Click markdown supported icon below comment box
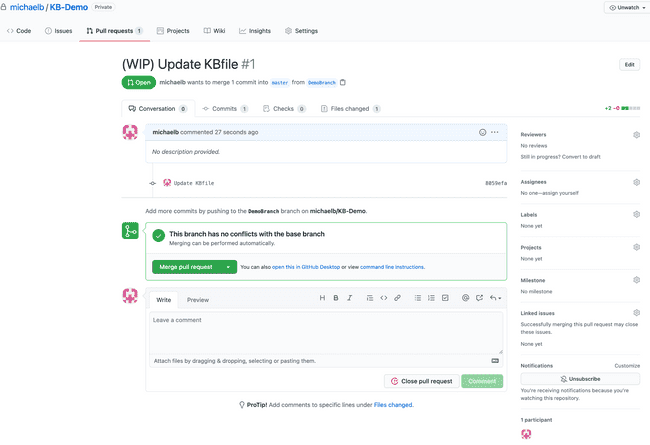The width and height of the screenshot is (650, 445). (495, 361)
